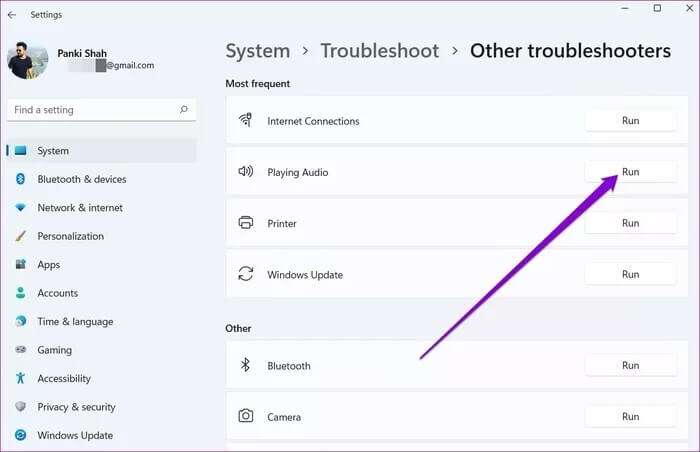Open the Network & internet wifi icon

21,208
